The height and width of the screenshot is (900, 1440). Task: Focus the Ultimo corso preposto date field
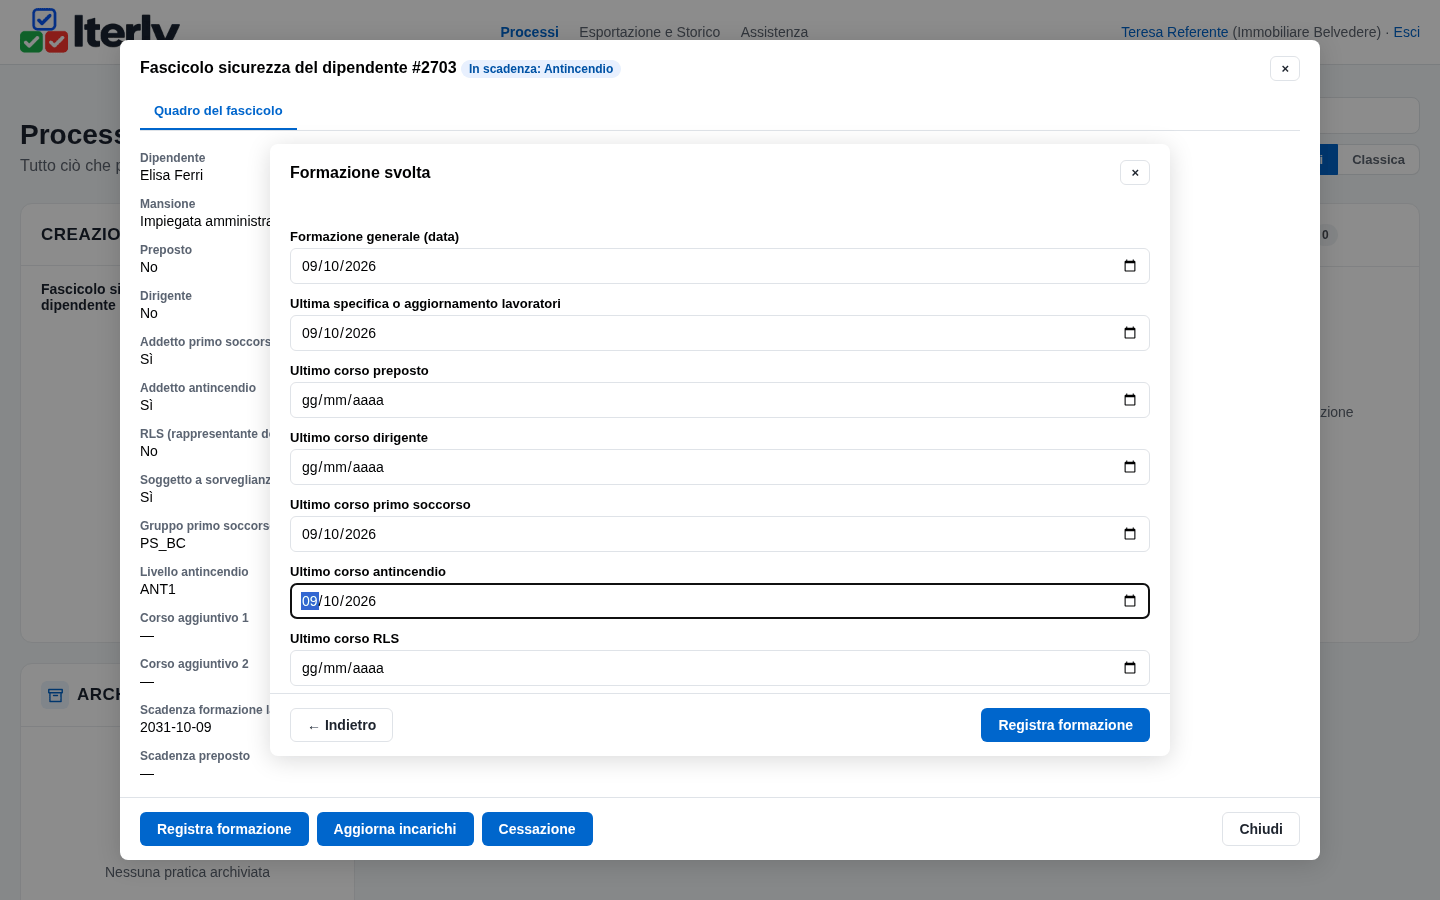pyautogui.click(x=720, y=400)
